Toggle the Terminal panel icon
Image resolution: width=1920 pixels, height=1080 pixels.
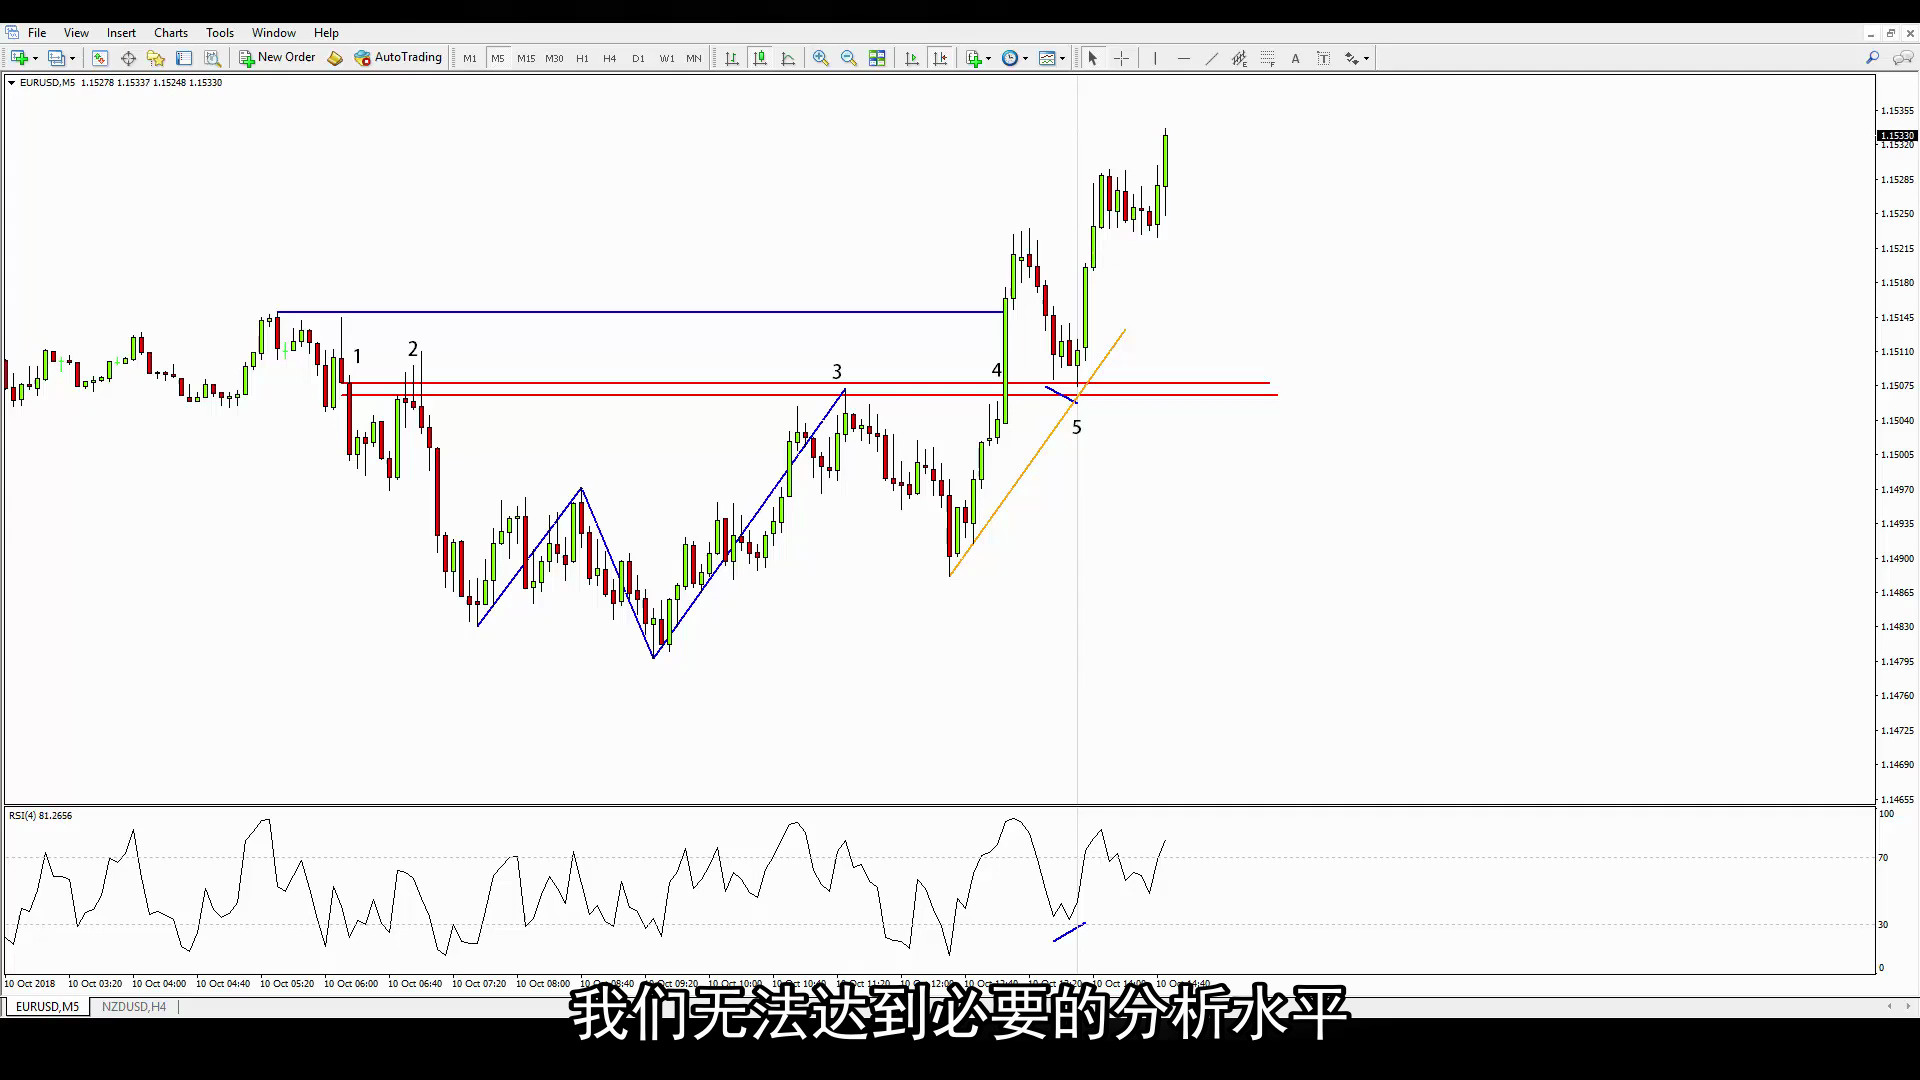pyautogui.click(x=184, y=58)
